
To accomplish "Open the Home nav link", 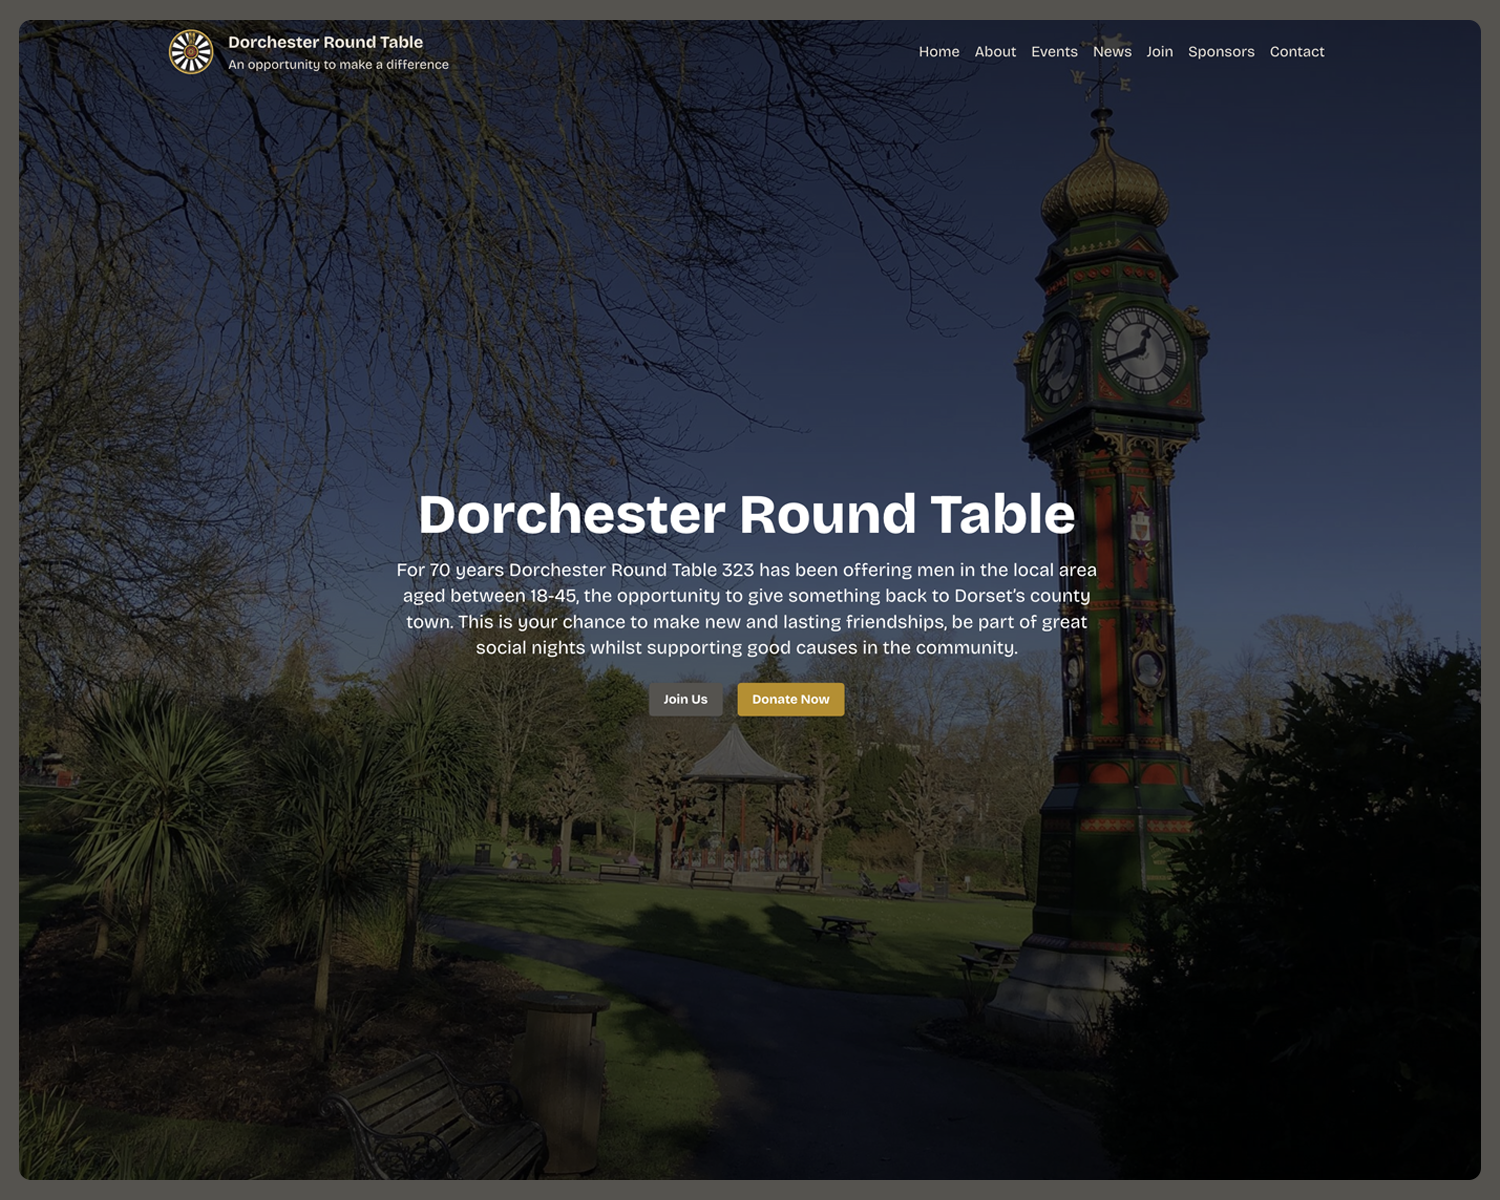I will (x=939, y=52).
